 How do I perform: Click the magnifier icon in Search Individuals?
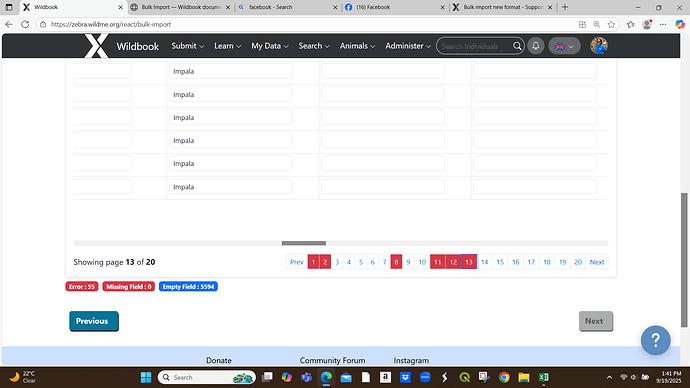tap(517, 46)
